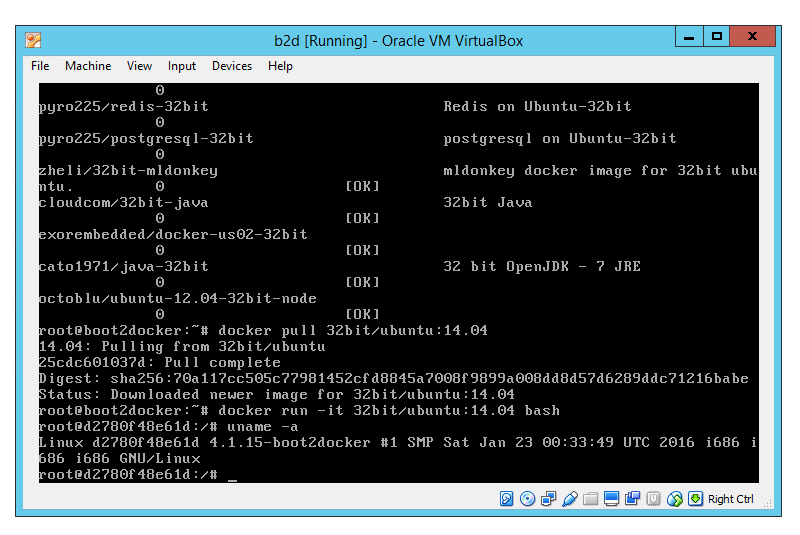The height and width of the screenshot is (535, 800).
Task: Open the Help menu
Action: tap(280, 66)
